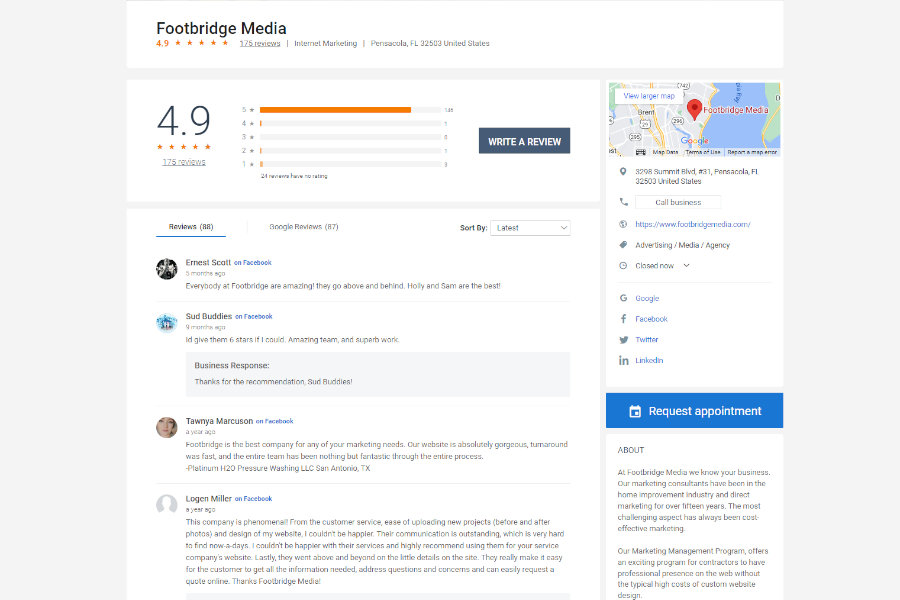The image size is (900, 600).
Task: Expand the Closed now hours chevron
Action: point(686,265)
